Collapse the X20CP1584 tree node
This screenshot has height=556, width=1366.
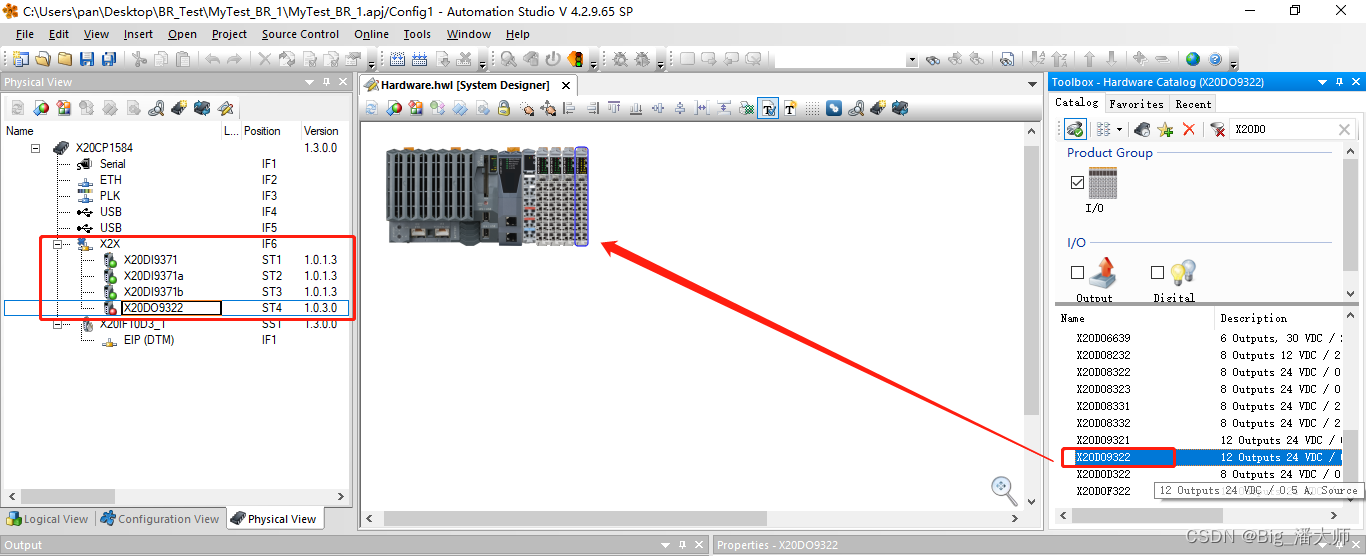35,148
